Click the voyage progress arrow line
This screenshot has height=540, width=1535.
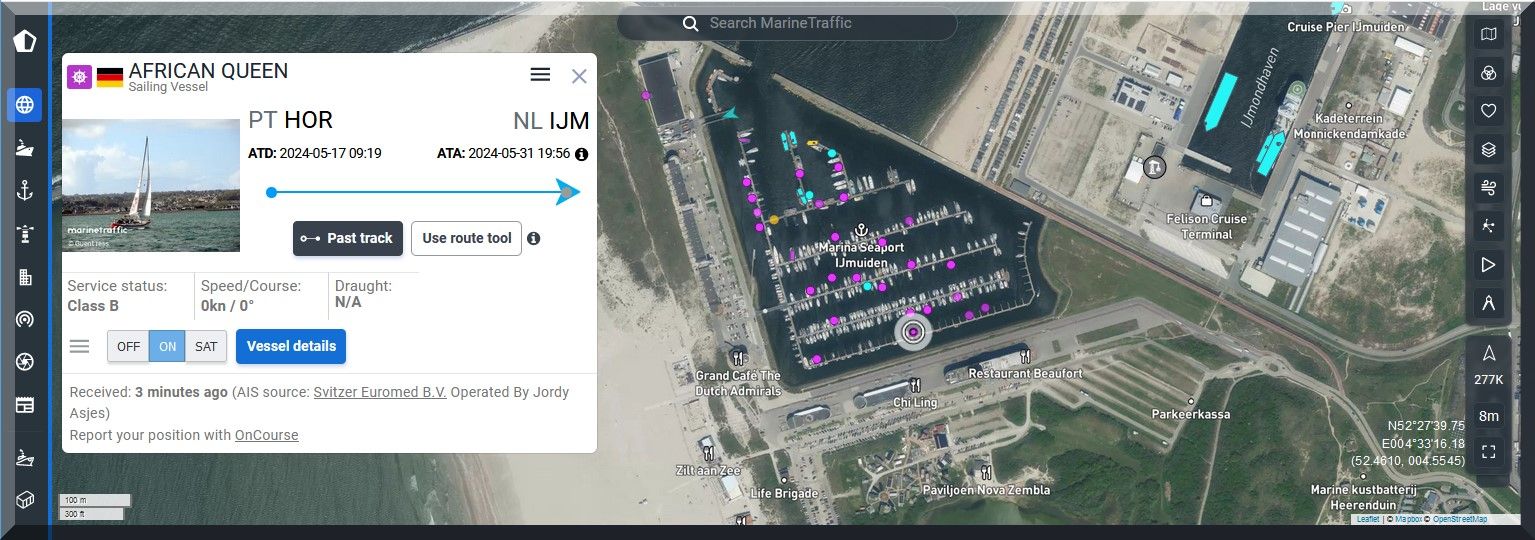[420, 192]
